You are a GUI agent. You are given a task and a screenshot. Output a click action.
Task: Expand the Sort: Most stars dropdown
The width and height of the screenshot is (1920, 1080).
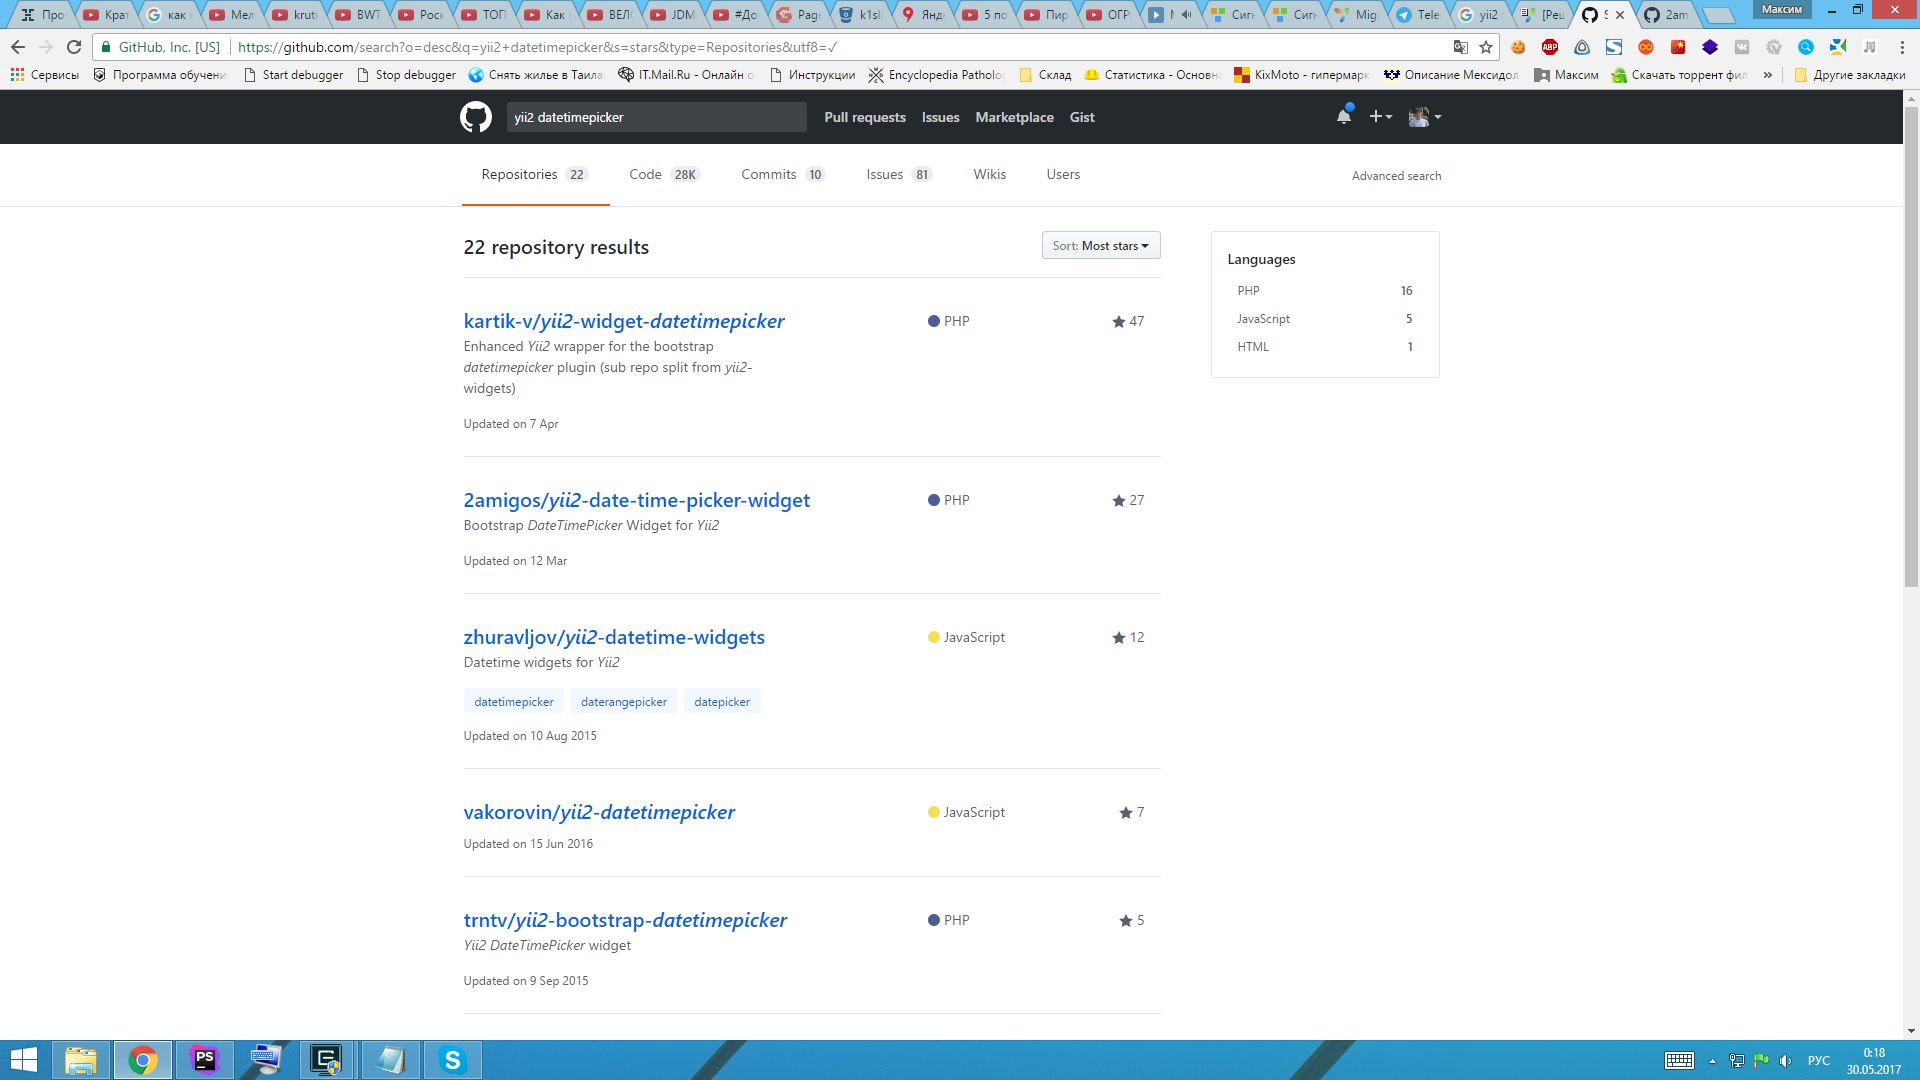click(1100, 246)
